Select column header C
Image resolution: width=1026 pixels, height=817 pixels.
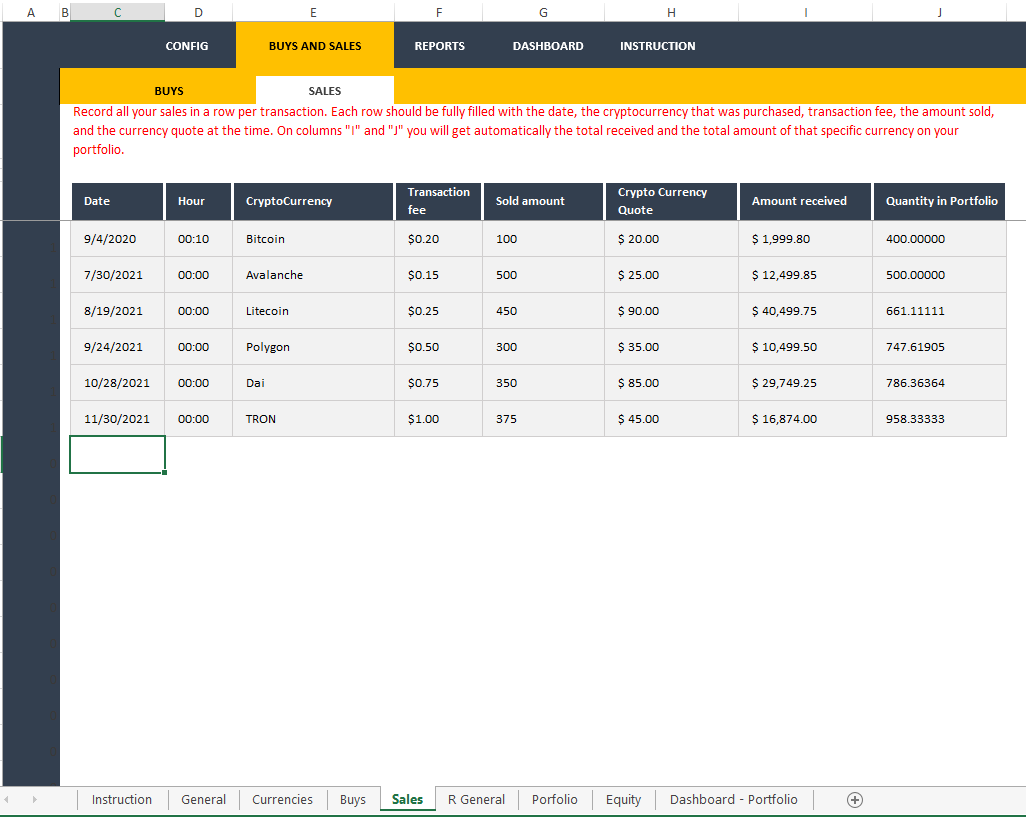tap(117, 12)
